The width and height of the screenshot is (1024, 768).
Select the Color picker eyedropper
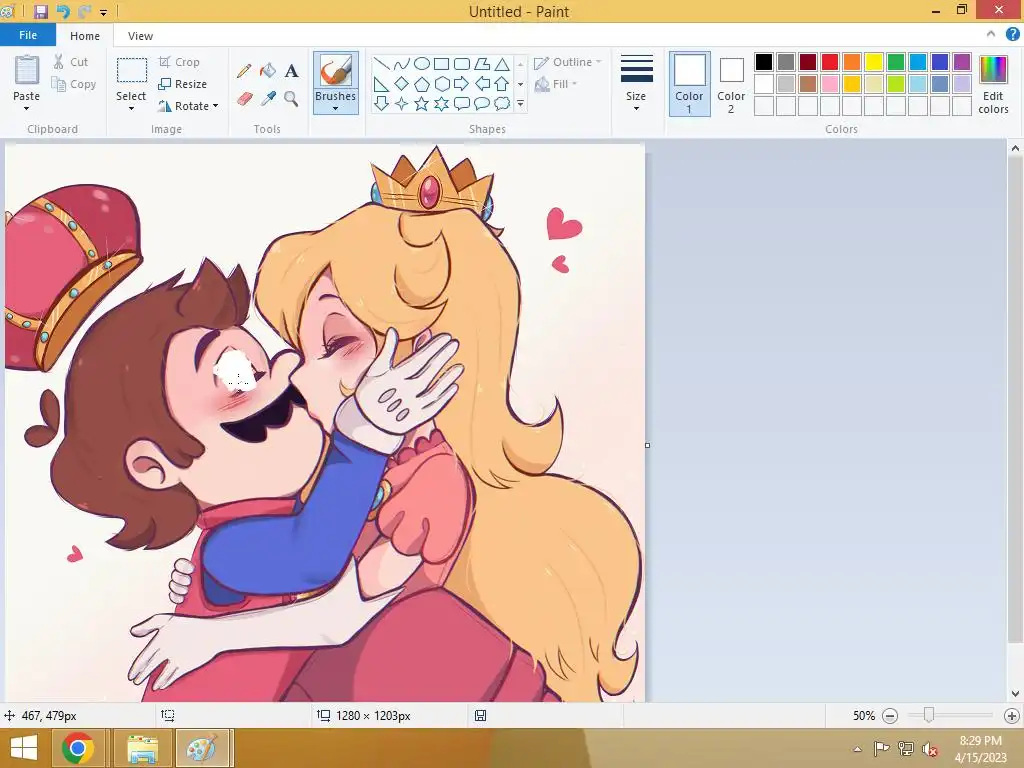tap(268, 99)
